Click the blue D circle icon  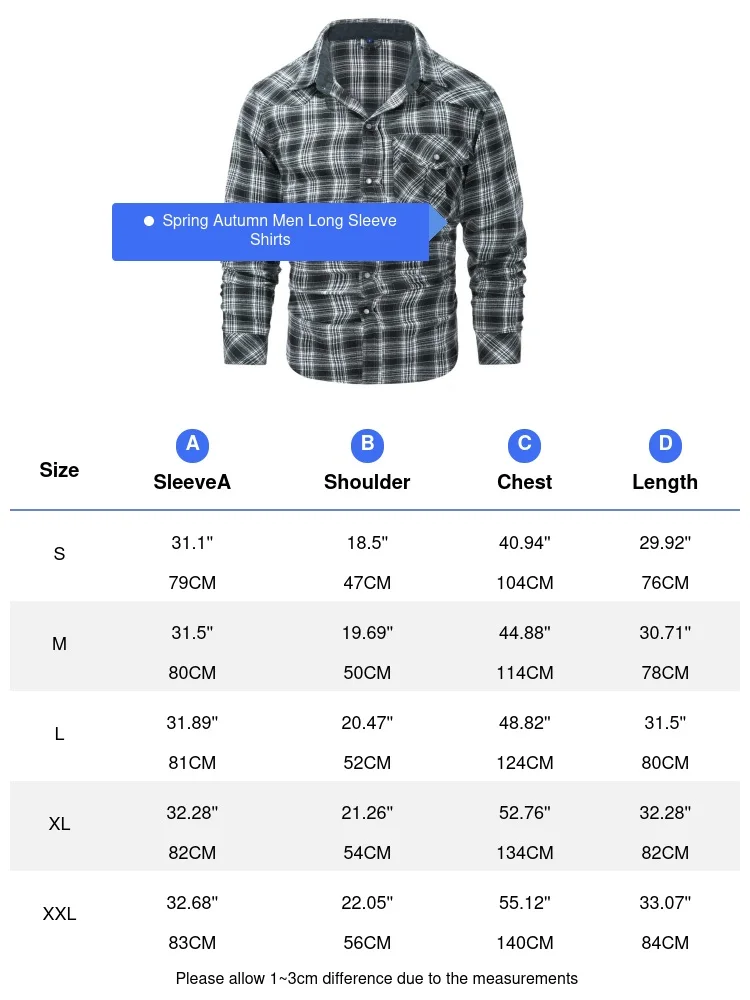tap(665, 445)
